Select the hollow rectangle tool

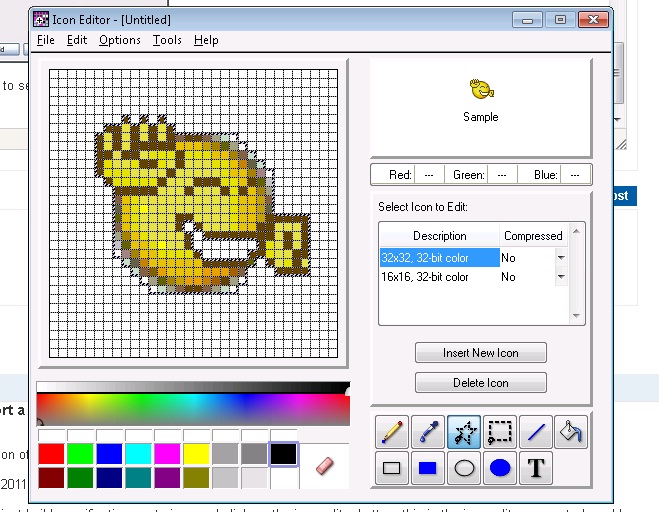point(392,468)
